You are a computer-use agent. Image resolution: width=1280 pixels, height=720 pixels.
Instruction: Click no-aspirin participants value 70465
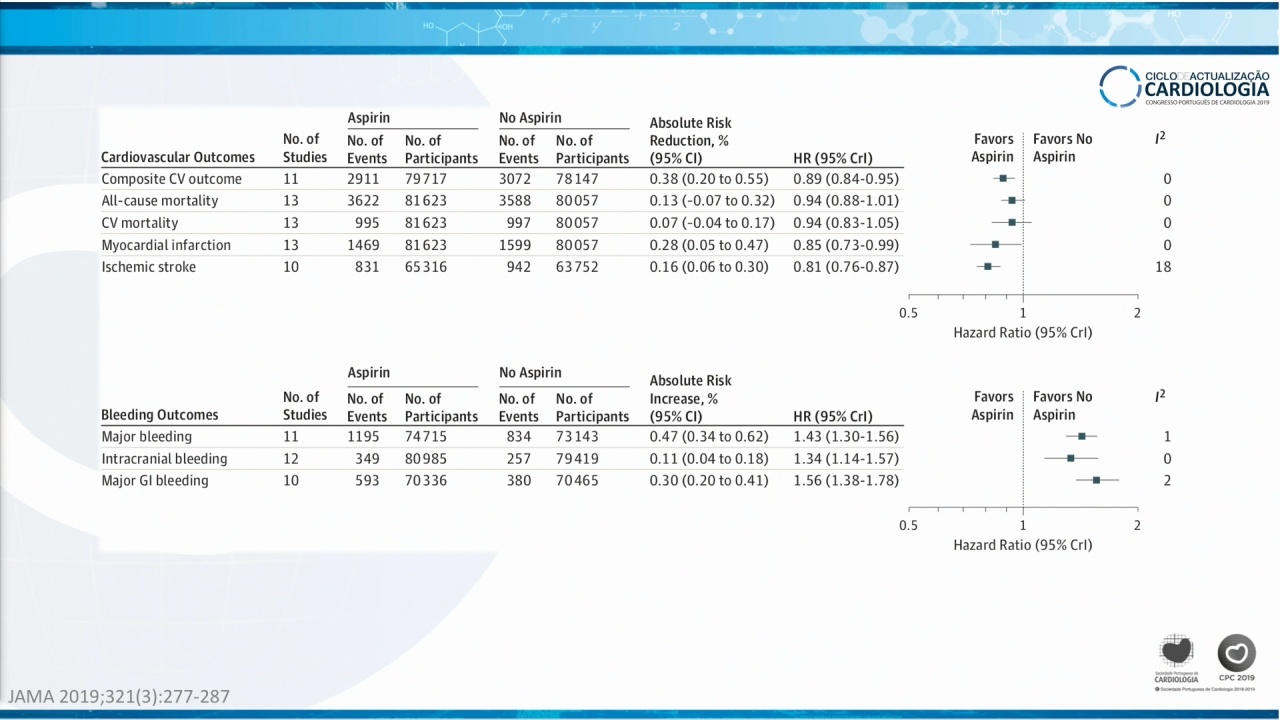point(577,481)
